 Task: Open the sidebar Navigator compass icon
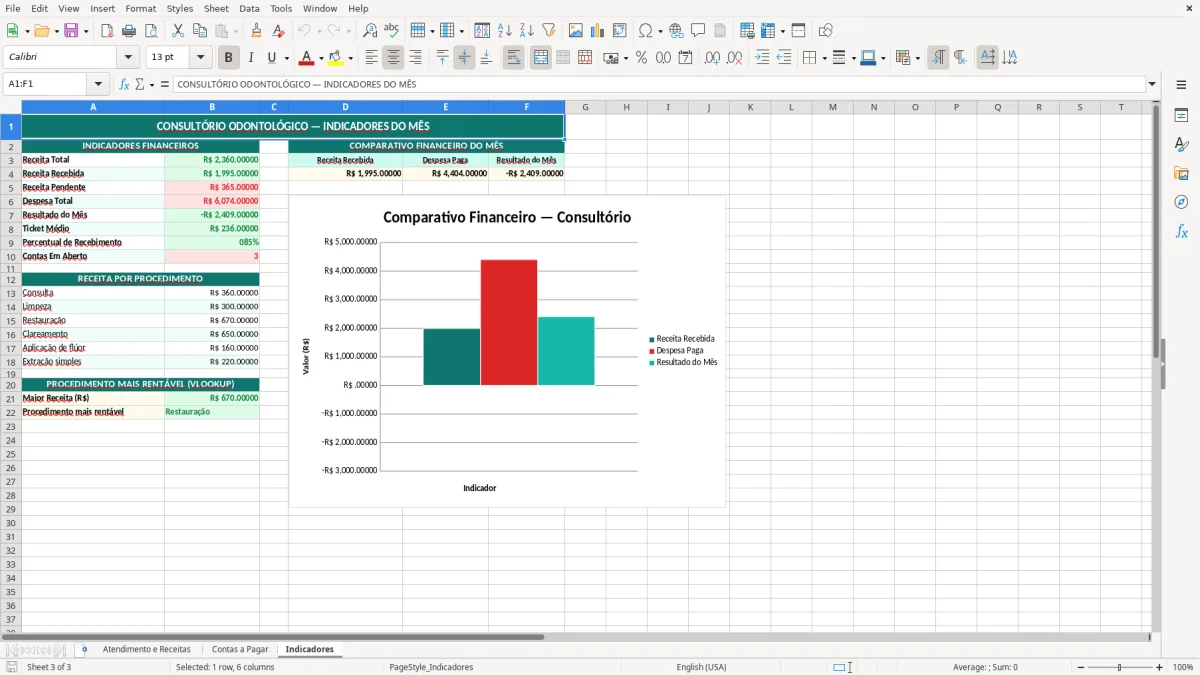(1181, 202)
